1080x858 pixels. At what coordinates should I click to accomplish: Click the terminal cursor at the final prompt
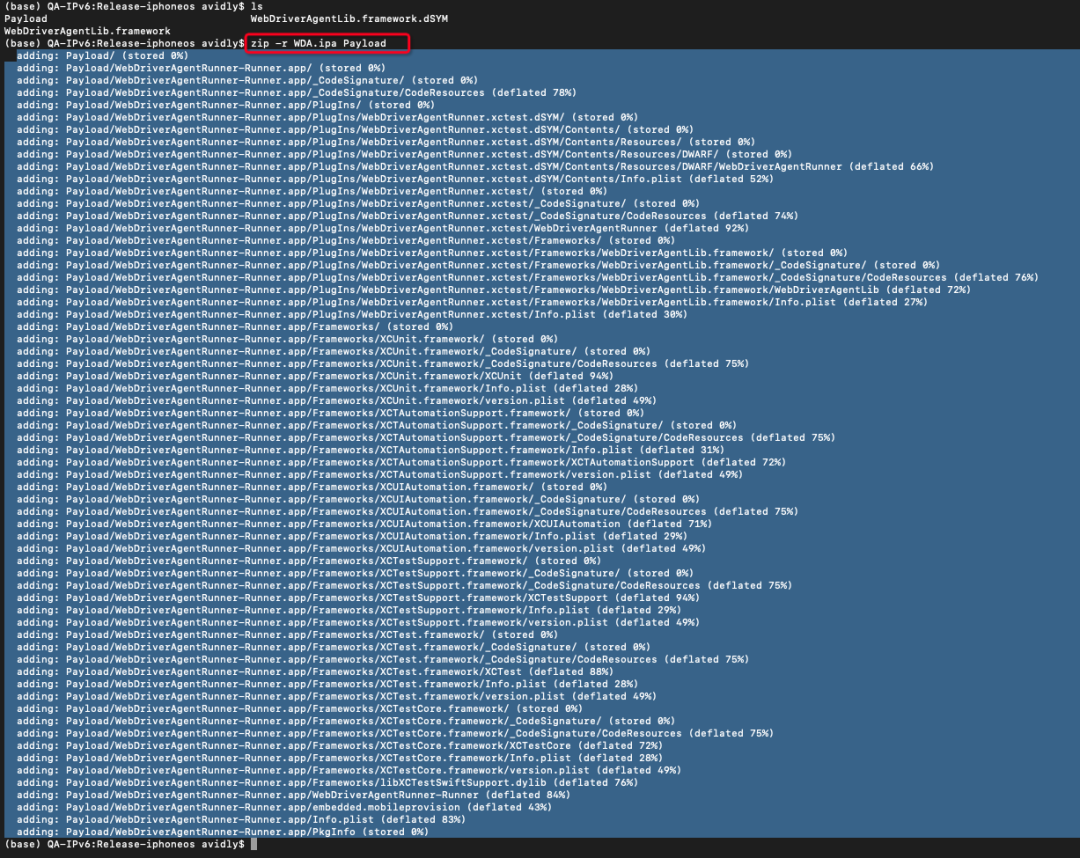tap(253, 844)
